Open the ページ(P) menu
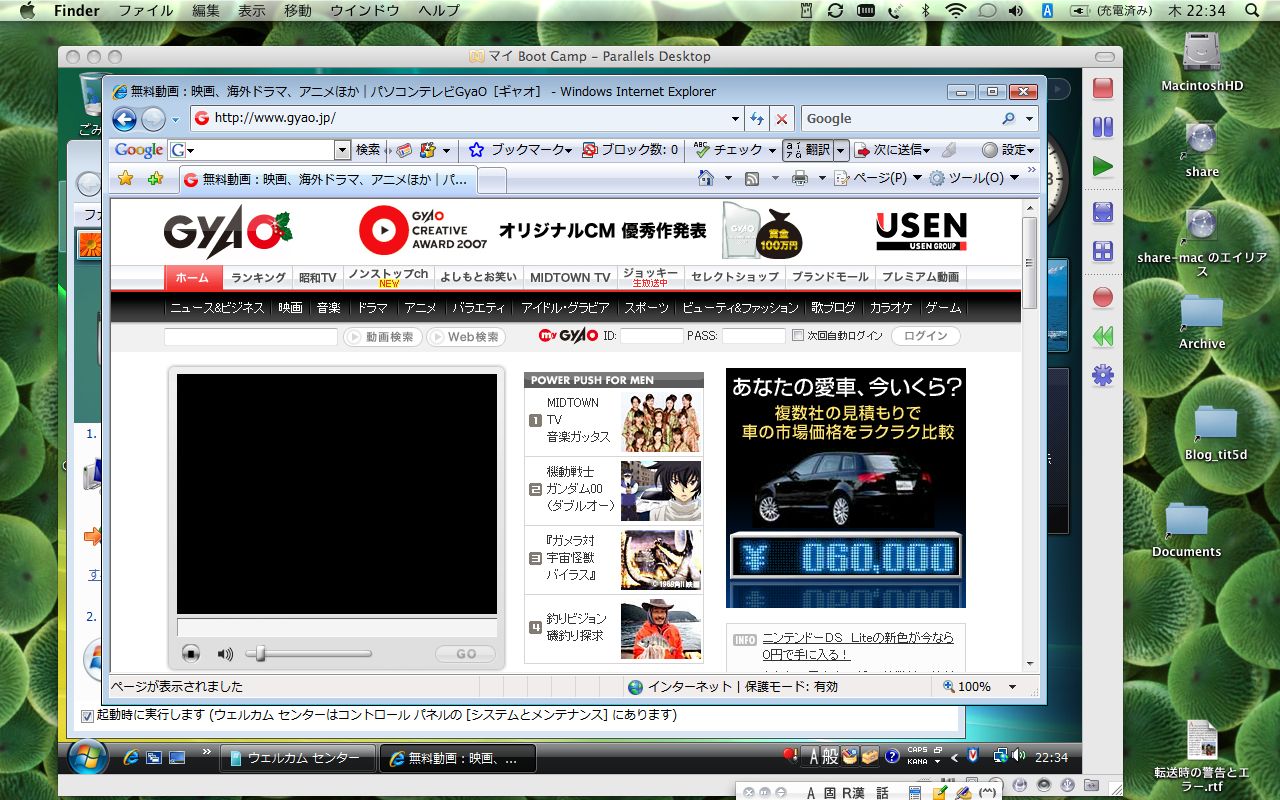This screenshot has height=800, width=1280. click(878, 178)
